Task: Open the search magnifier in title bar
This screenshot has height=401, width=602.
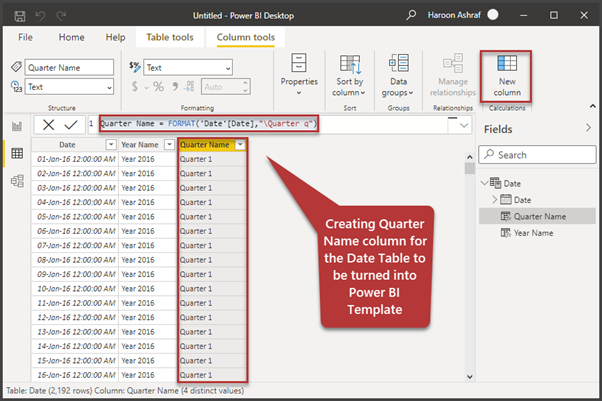Action: click(x=411, y=15)
